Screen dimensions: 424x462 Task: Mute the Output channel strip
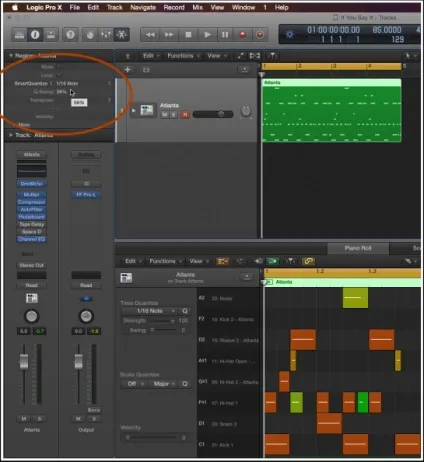(78, 419)
